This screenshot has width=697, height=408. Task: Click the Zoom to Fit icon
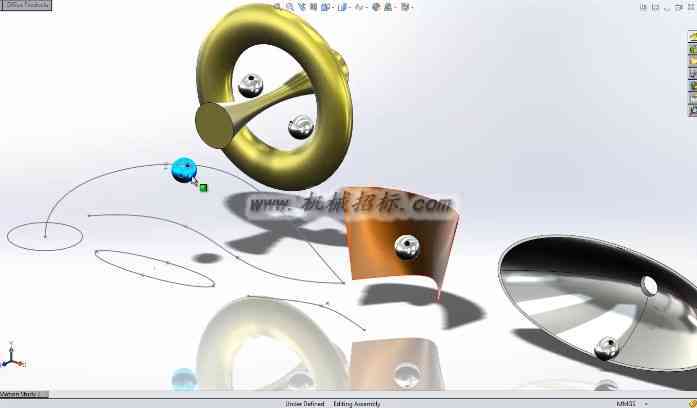point(277,7)
